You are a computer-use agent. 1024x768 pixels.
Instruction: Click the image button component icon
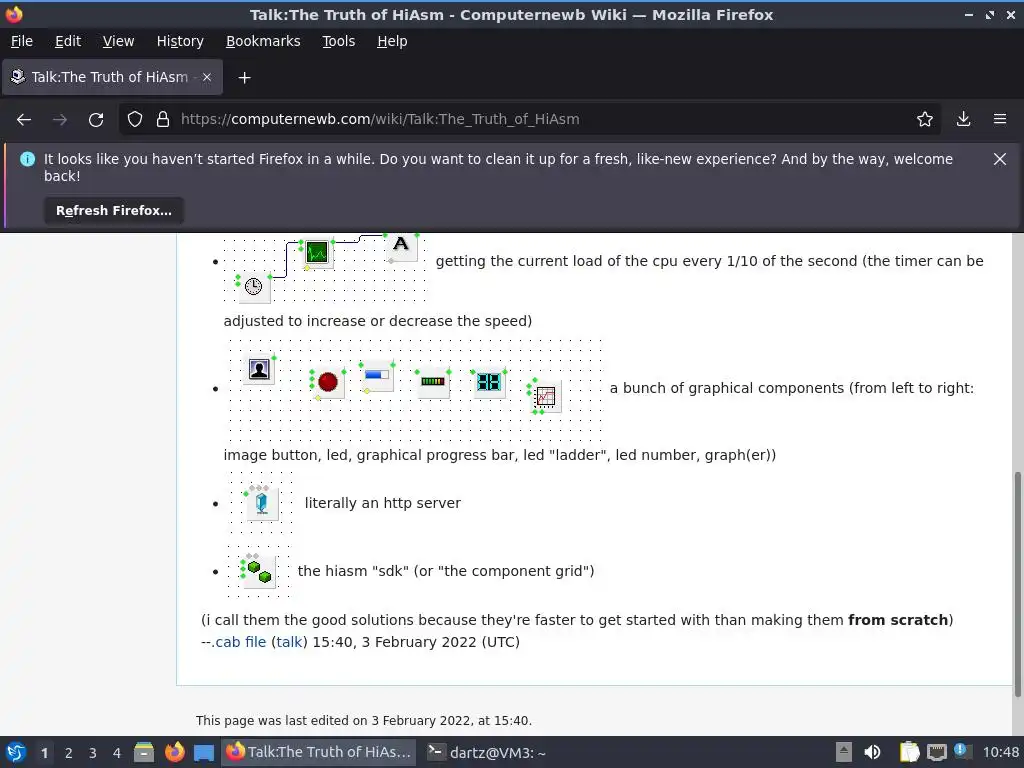(259, 370)
